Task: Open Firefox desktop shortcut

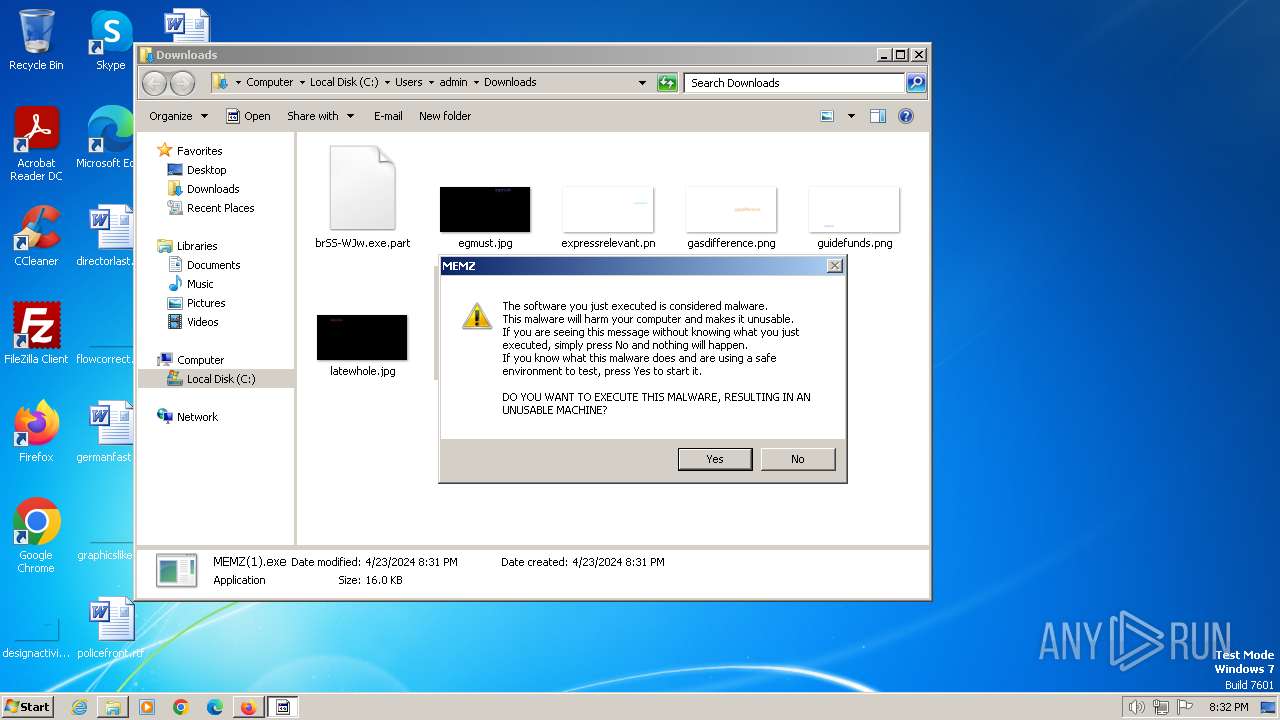Action: 36,432
